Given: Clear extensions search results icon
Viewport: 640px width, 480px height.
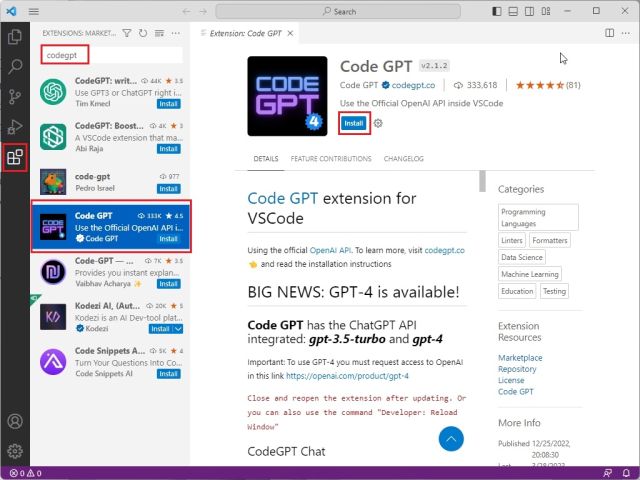Looking at the screenshot, I should (159, 33).
